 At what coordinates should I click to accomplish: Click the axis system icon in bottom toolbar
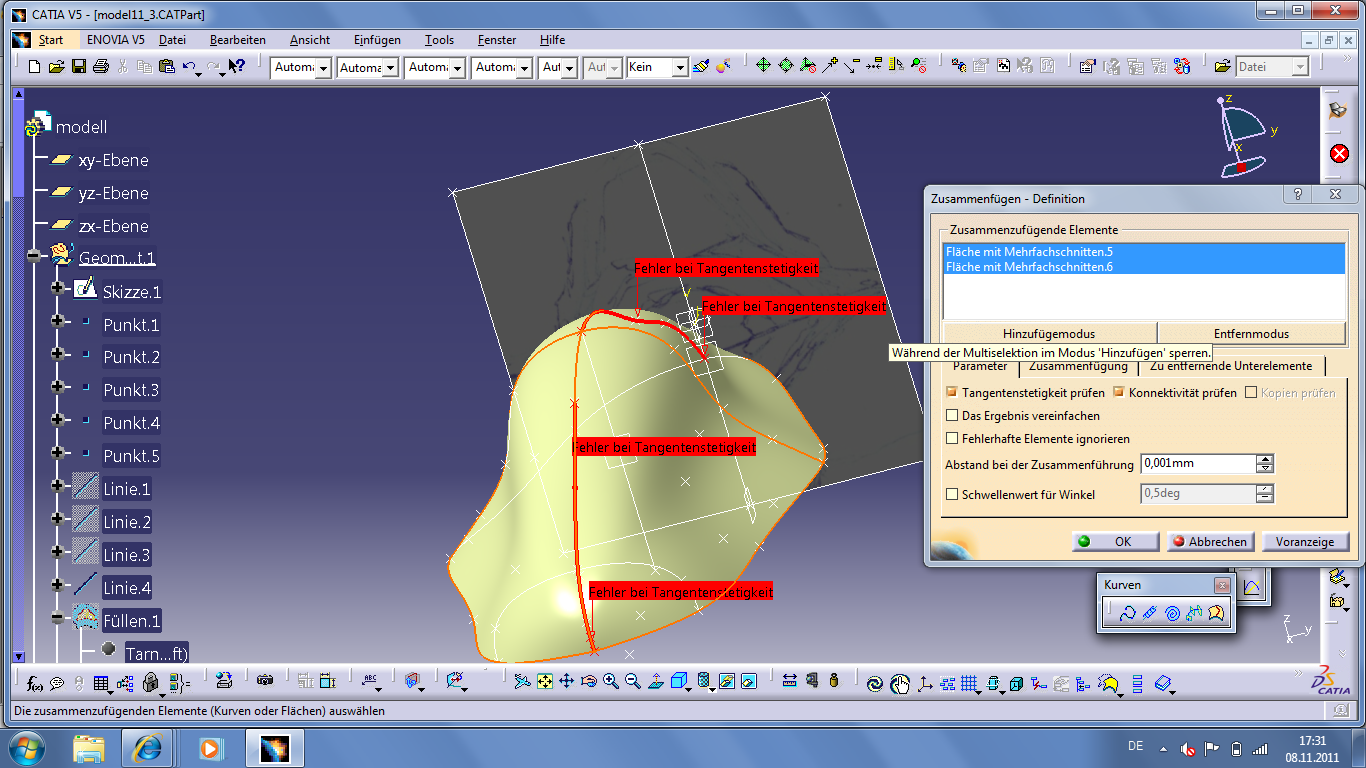coord(924,684)
